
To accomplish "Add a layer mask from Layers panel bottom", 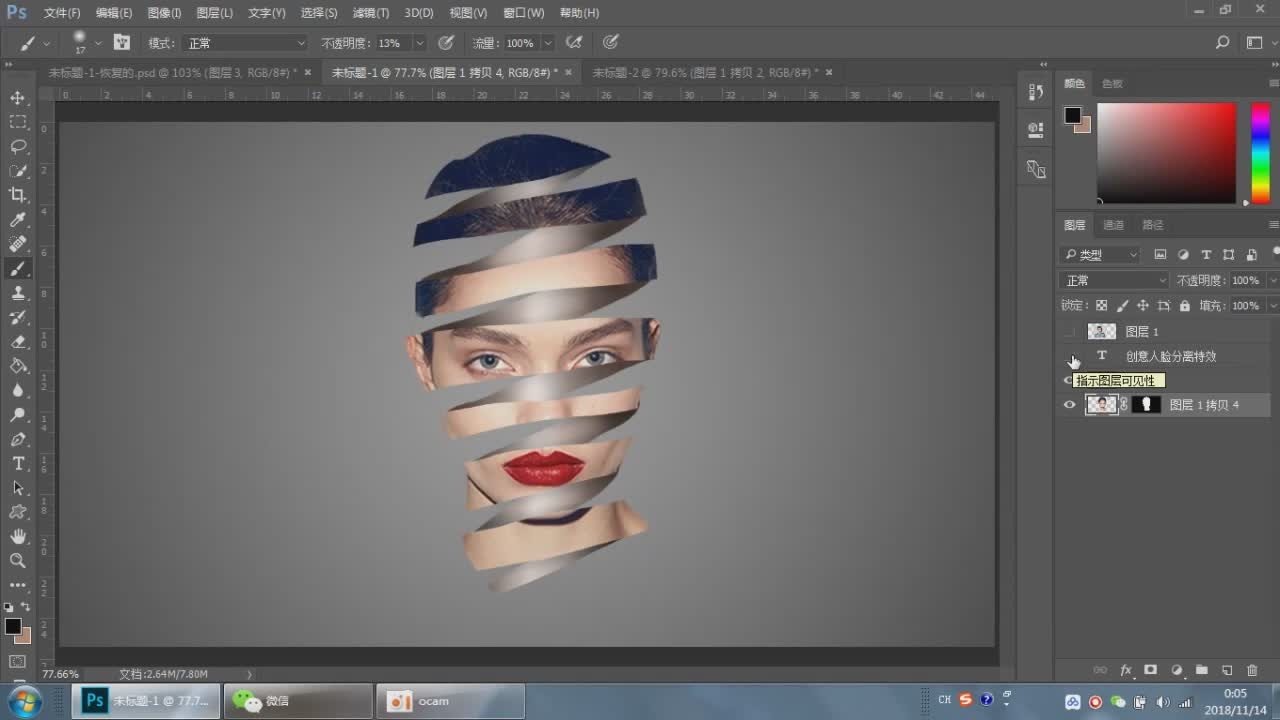I will coord(1151,670).
